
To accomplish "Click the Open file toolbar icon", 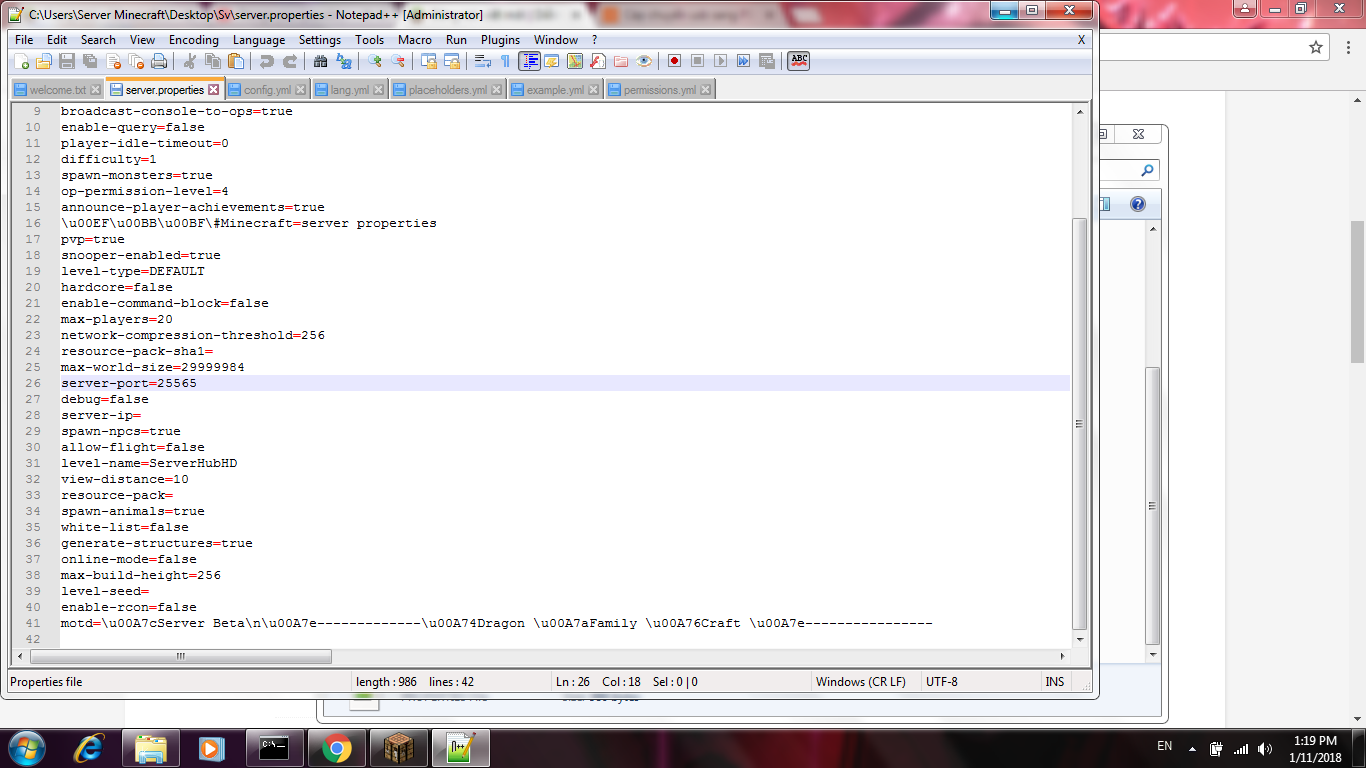I will pos(43,61).
